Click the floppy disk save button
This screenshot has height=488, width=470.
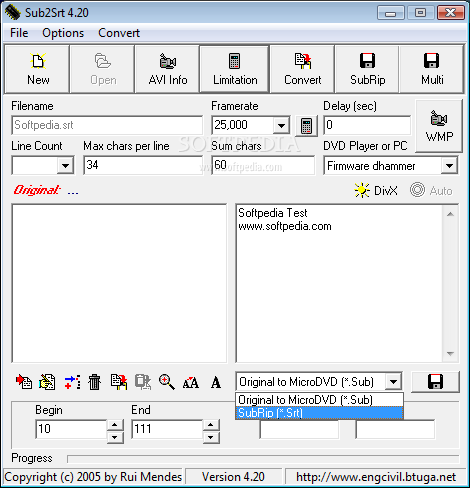pyautogui.click(x=435, y=382)
